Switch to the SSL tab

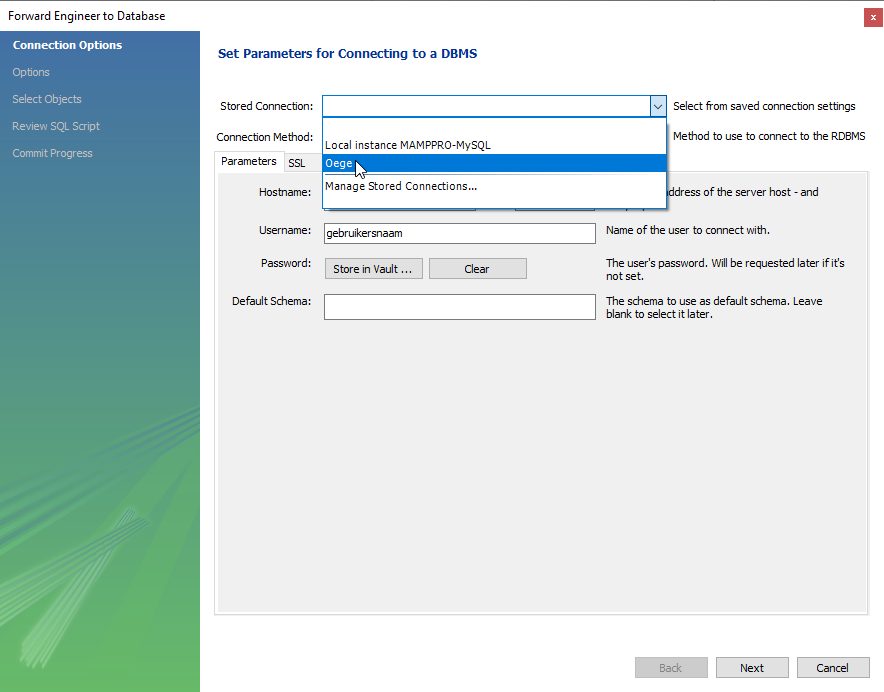[x=296, y=161]
